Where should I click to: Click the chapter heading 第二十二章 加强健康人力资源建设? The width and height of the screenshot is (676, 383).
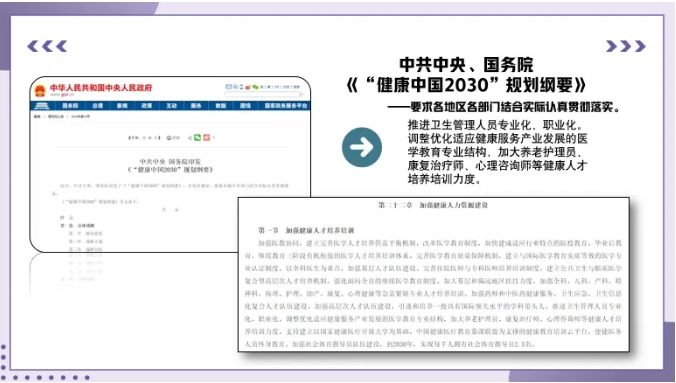[x=433, y=205]
